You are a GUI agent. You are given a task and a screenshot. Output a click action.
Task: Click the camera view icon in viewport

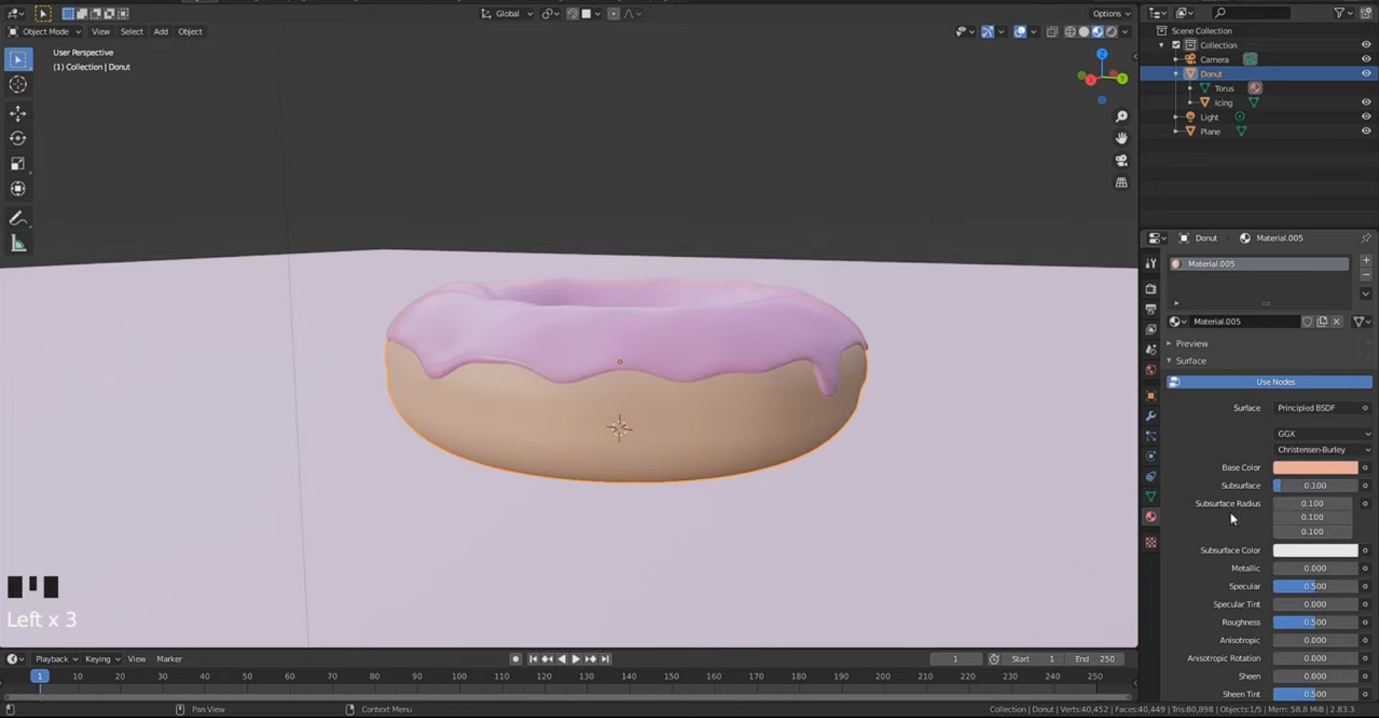1121,160
